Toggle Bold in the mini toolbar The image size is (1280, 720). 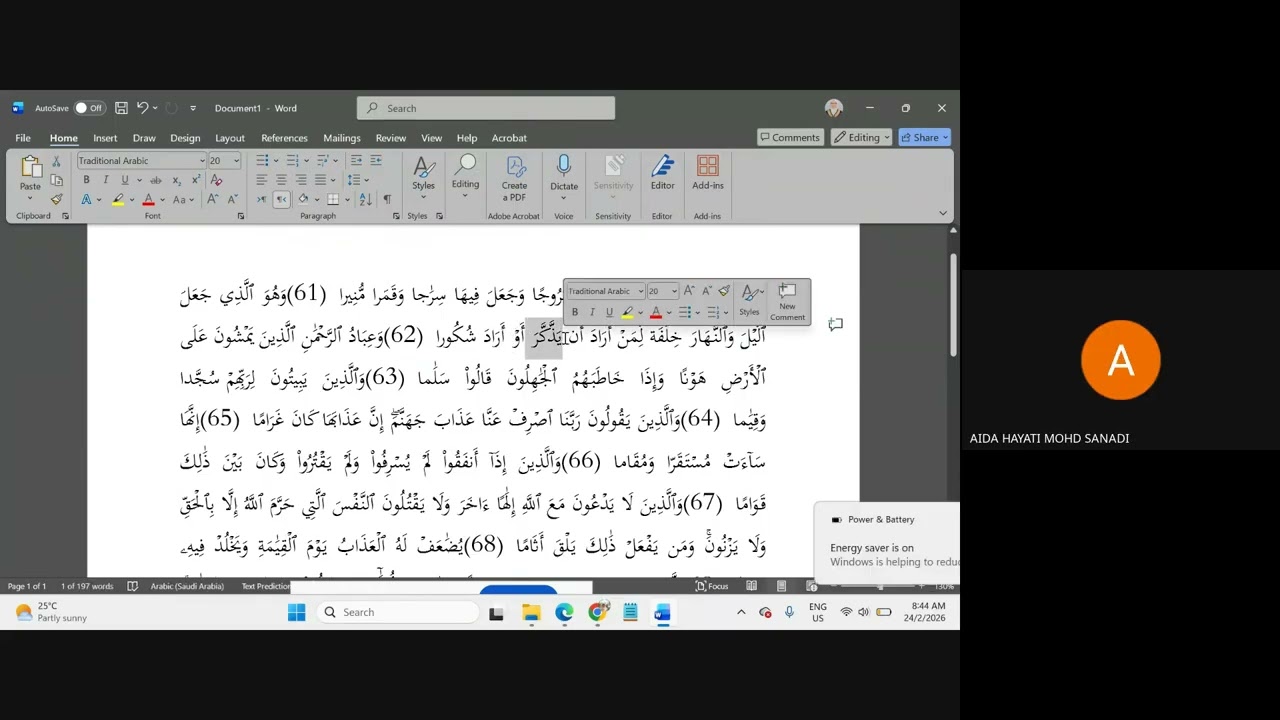574,313
